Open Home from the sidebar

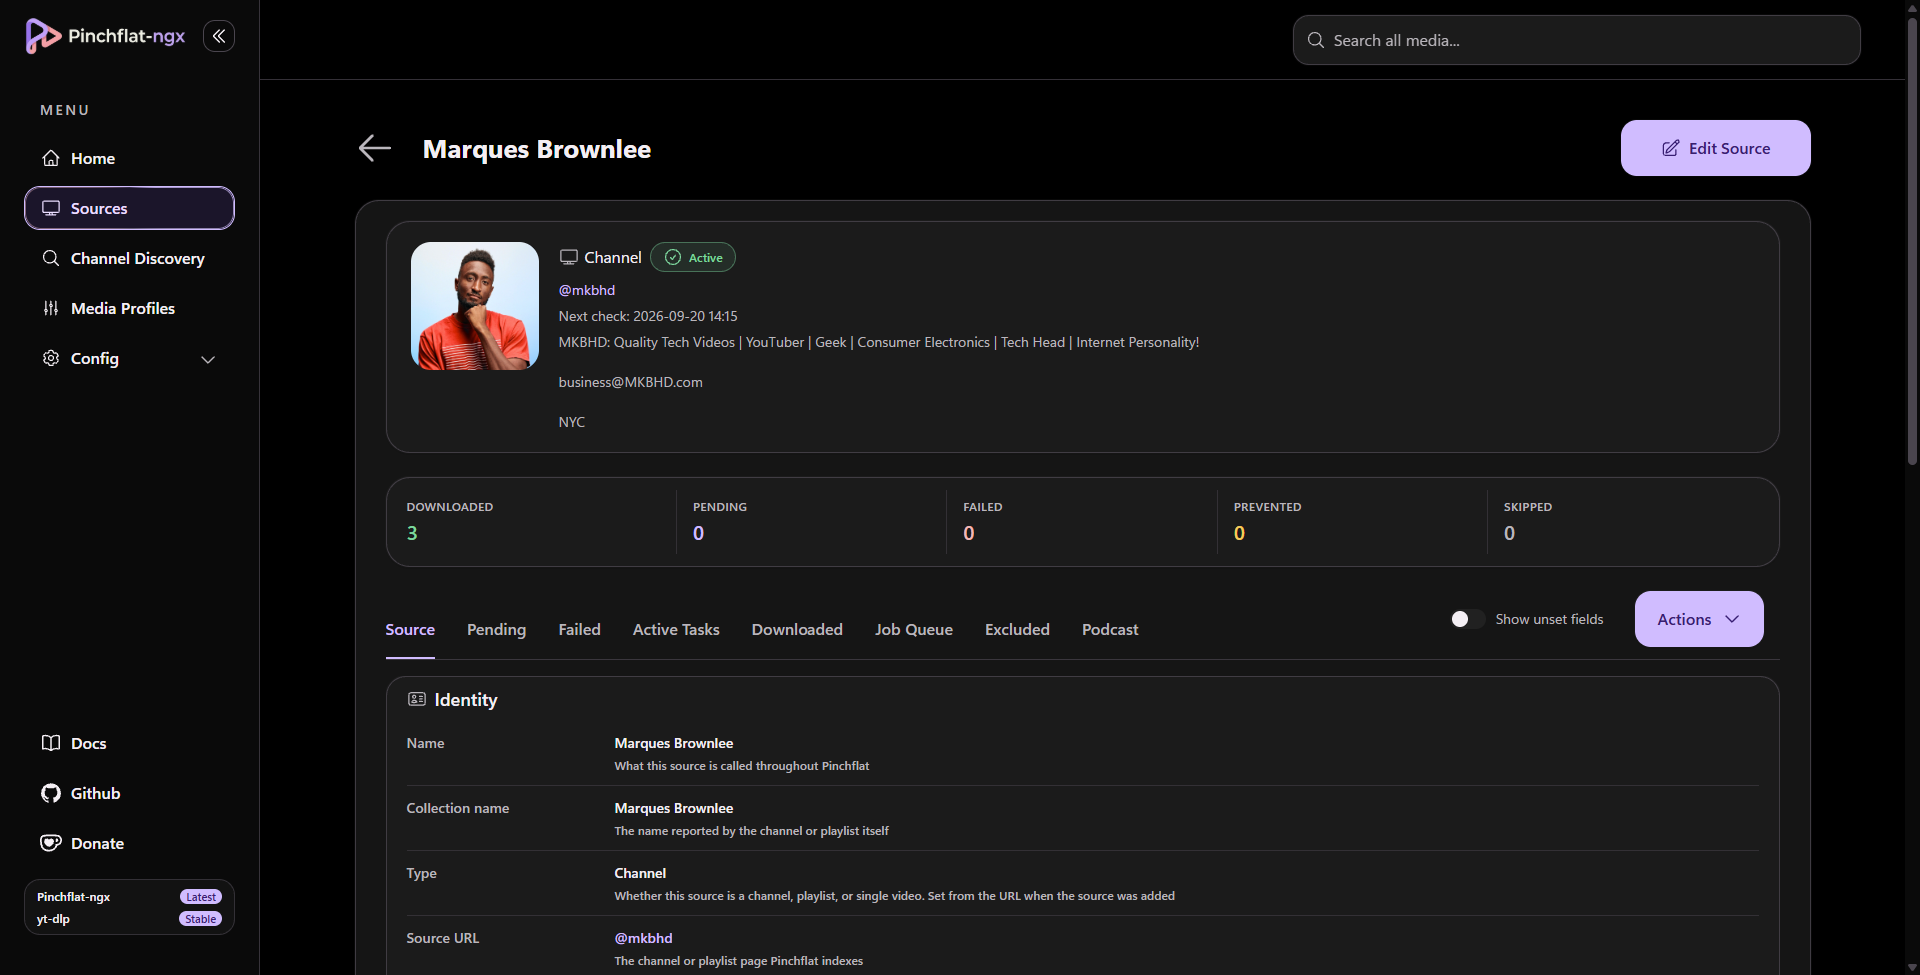[x=130, y=158]
